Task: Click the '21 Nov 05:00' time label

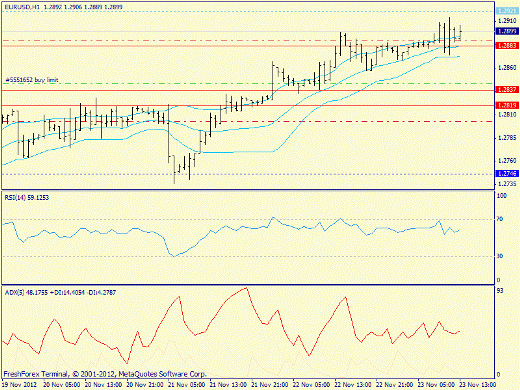Action: point(187,384)
